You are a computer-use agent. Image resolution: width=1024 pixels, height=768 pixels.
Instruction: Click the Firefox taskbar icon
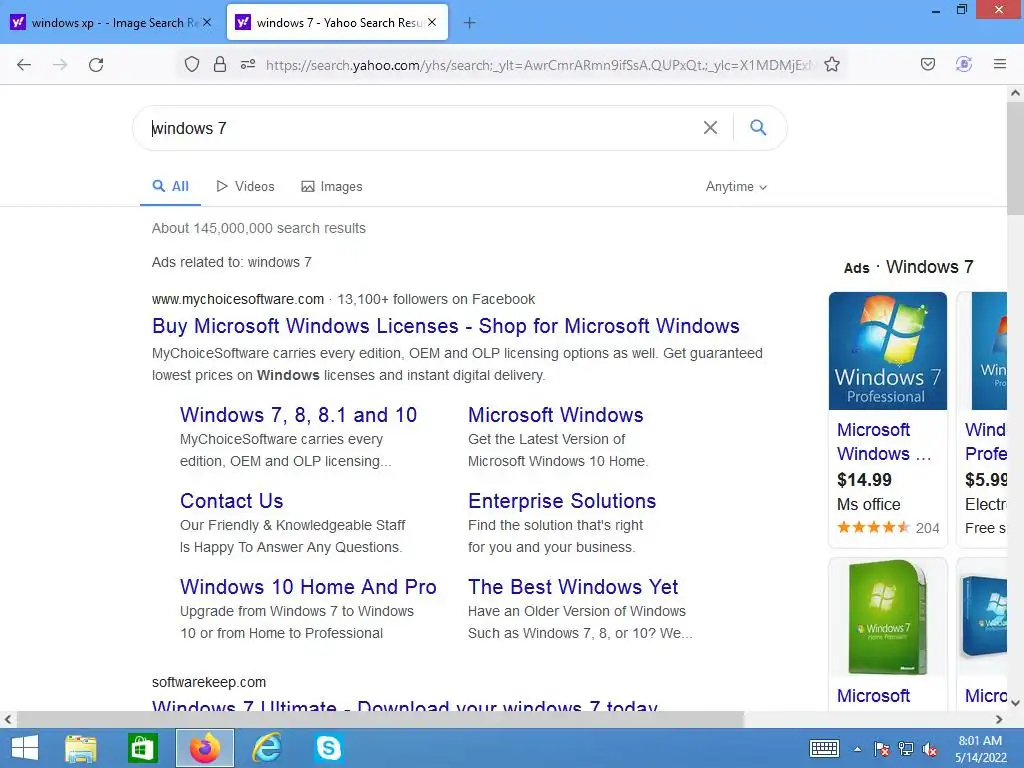(204, 748)
